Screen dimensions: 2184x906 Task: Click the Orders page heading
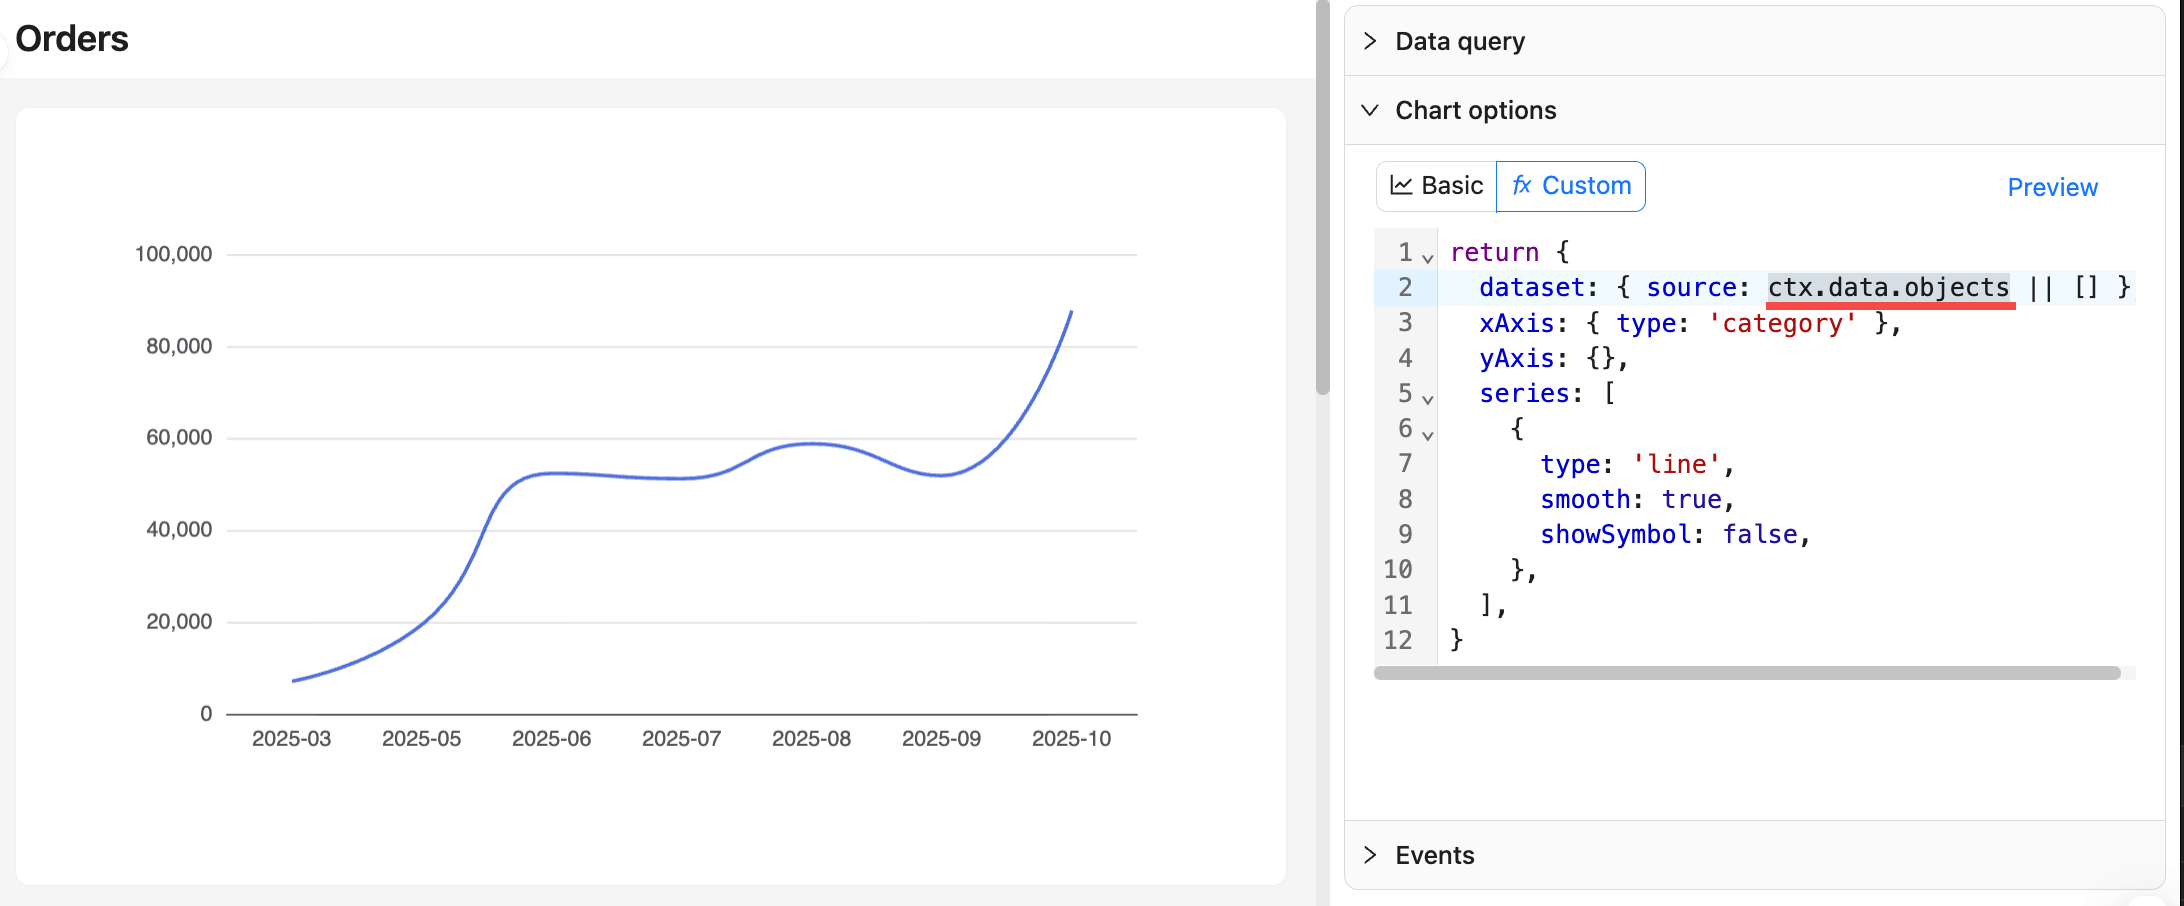tap(72, 39)
